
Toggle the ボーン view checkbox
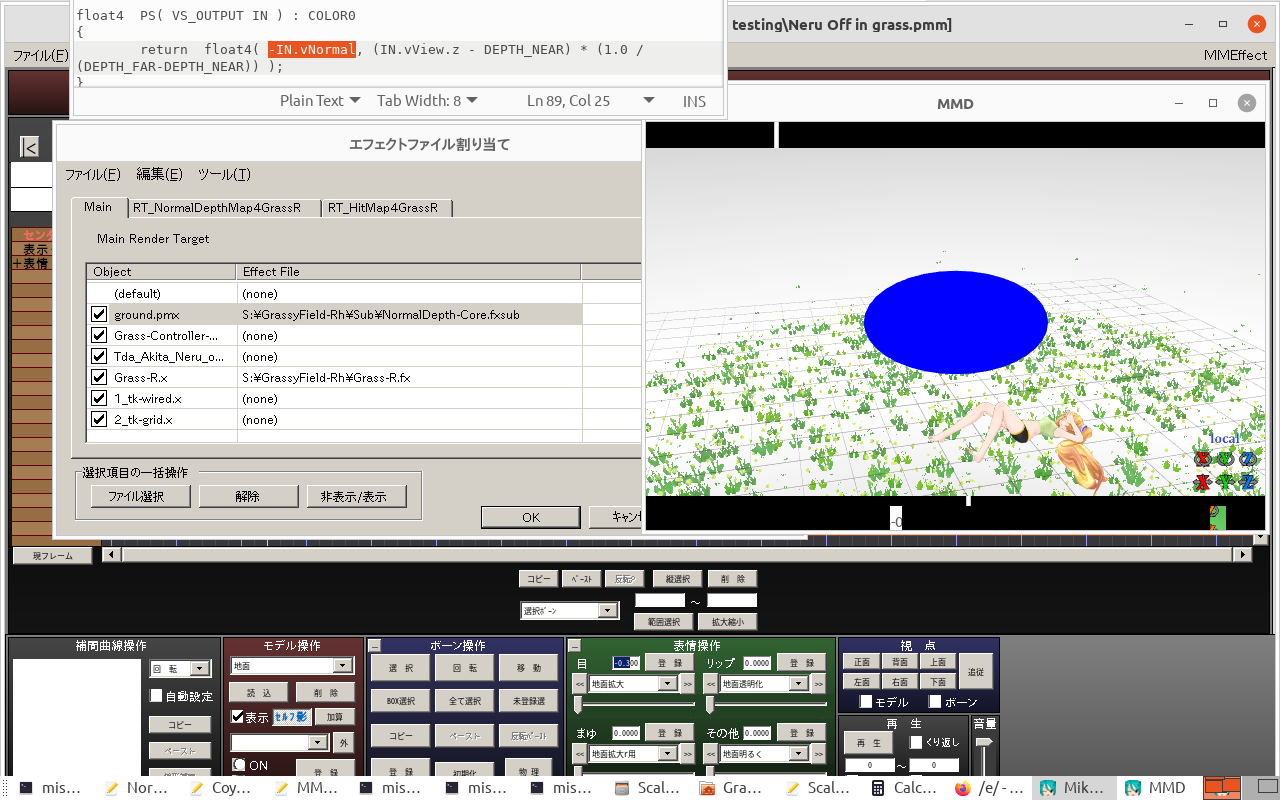pos(935,702)
